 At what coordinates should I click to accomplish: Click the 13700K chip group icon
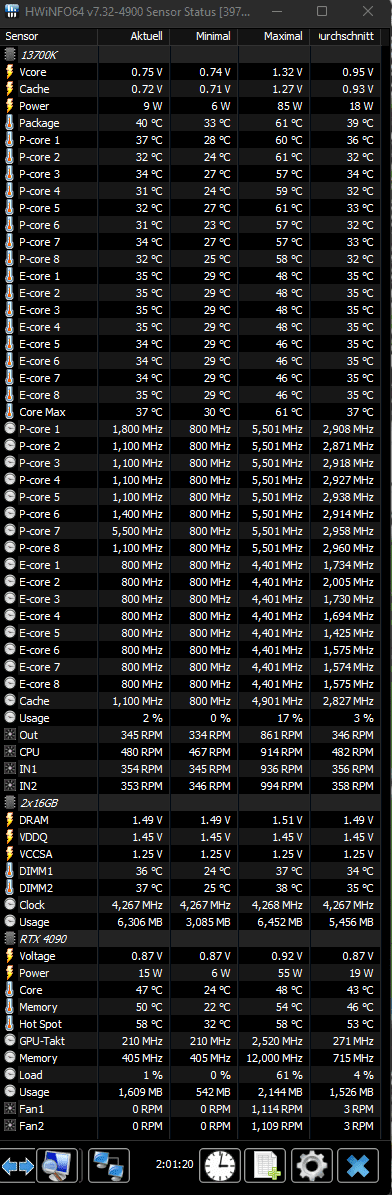[x=10, y=55]
